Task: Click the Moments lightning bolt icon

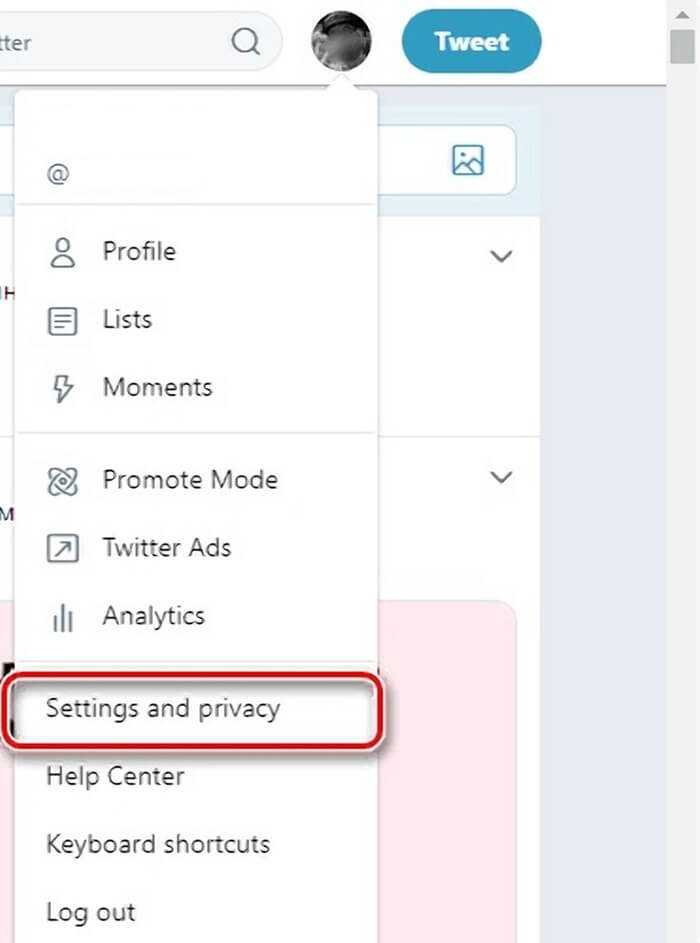Action: click(x=63, y=388)
